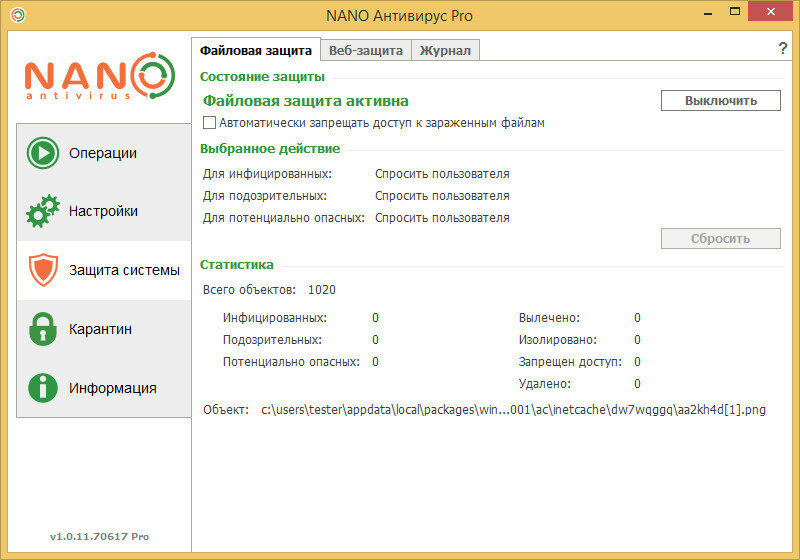Click the Операции play icon
The height and width of the screenshot is (560, 800).
(43, 152)
